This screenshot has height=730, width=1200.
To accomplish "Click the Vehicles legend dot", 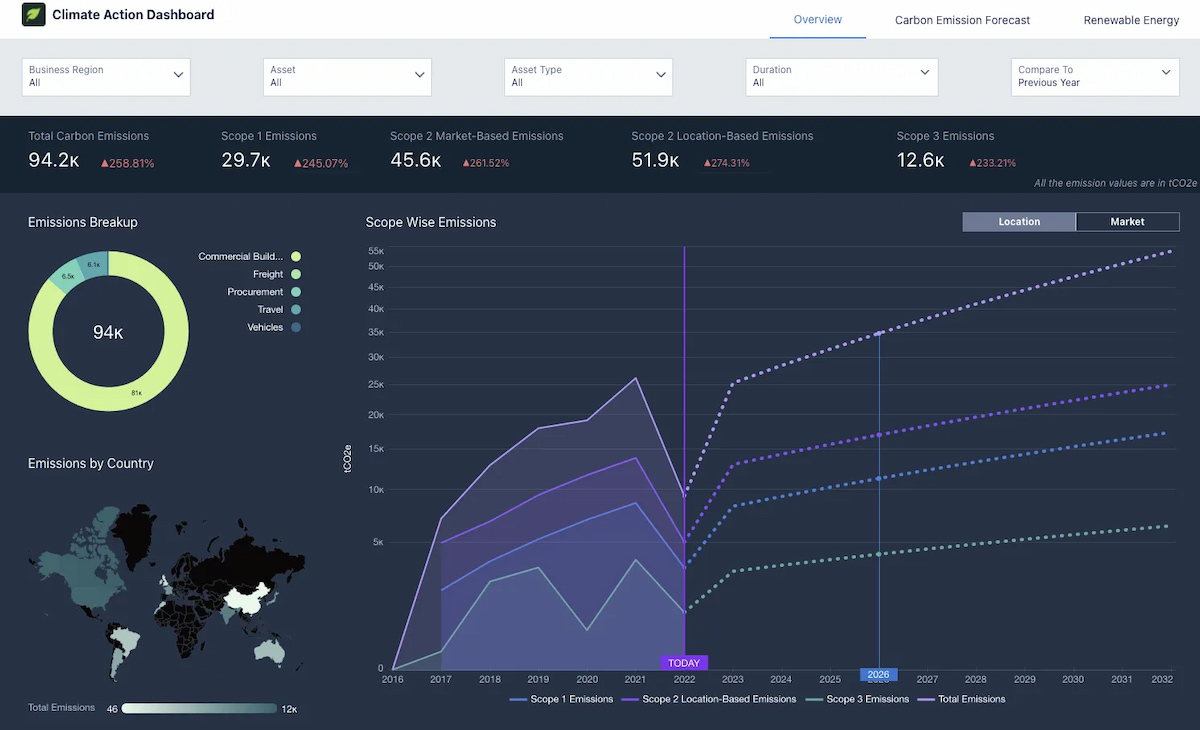I will [x=296, y=328].
